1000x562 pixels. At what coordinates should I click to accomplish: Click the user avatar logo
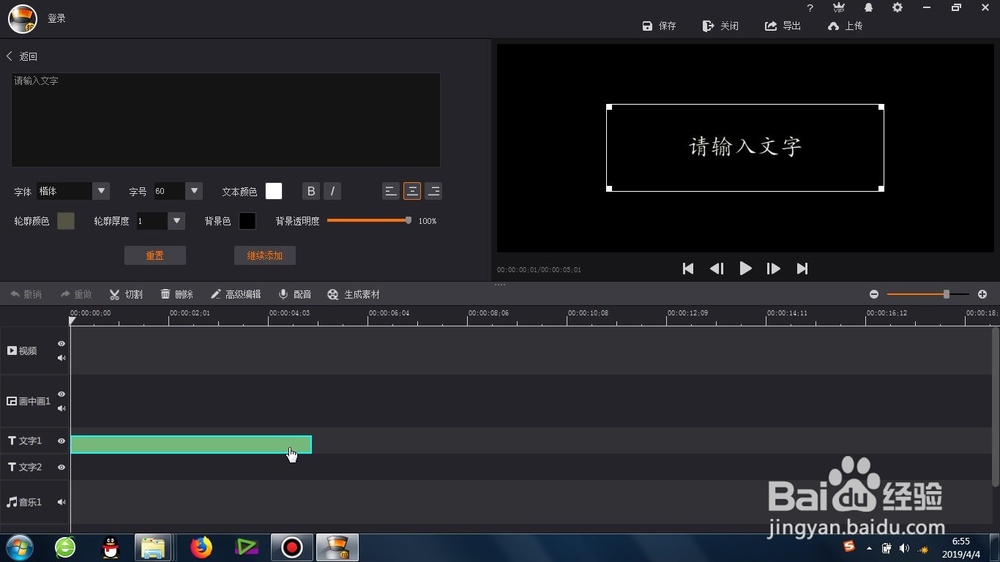pos(22,18)
